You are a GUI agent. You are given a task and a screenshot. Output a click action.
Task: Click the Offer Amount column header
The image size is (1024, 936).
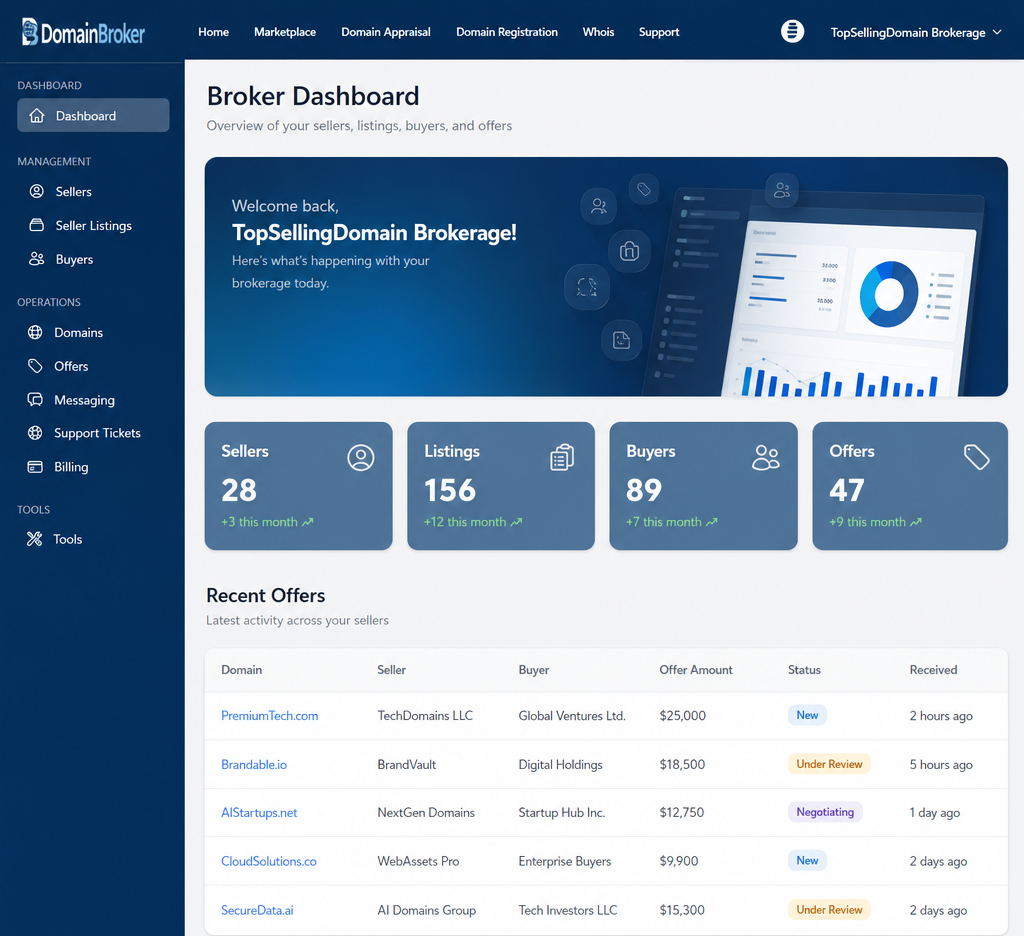point(696,670)
